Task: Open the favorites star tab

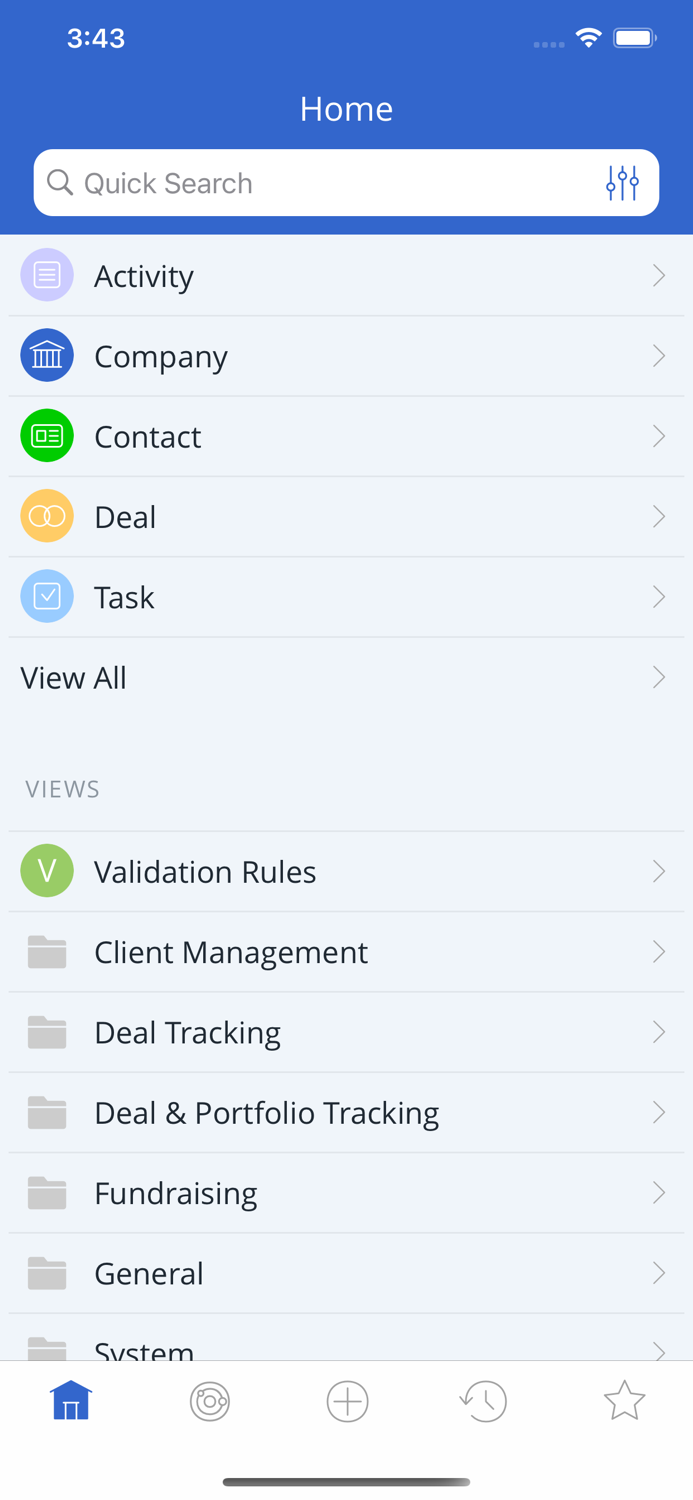Action: coord(624,1401)
